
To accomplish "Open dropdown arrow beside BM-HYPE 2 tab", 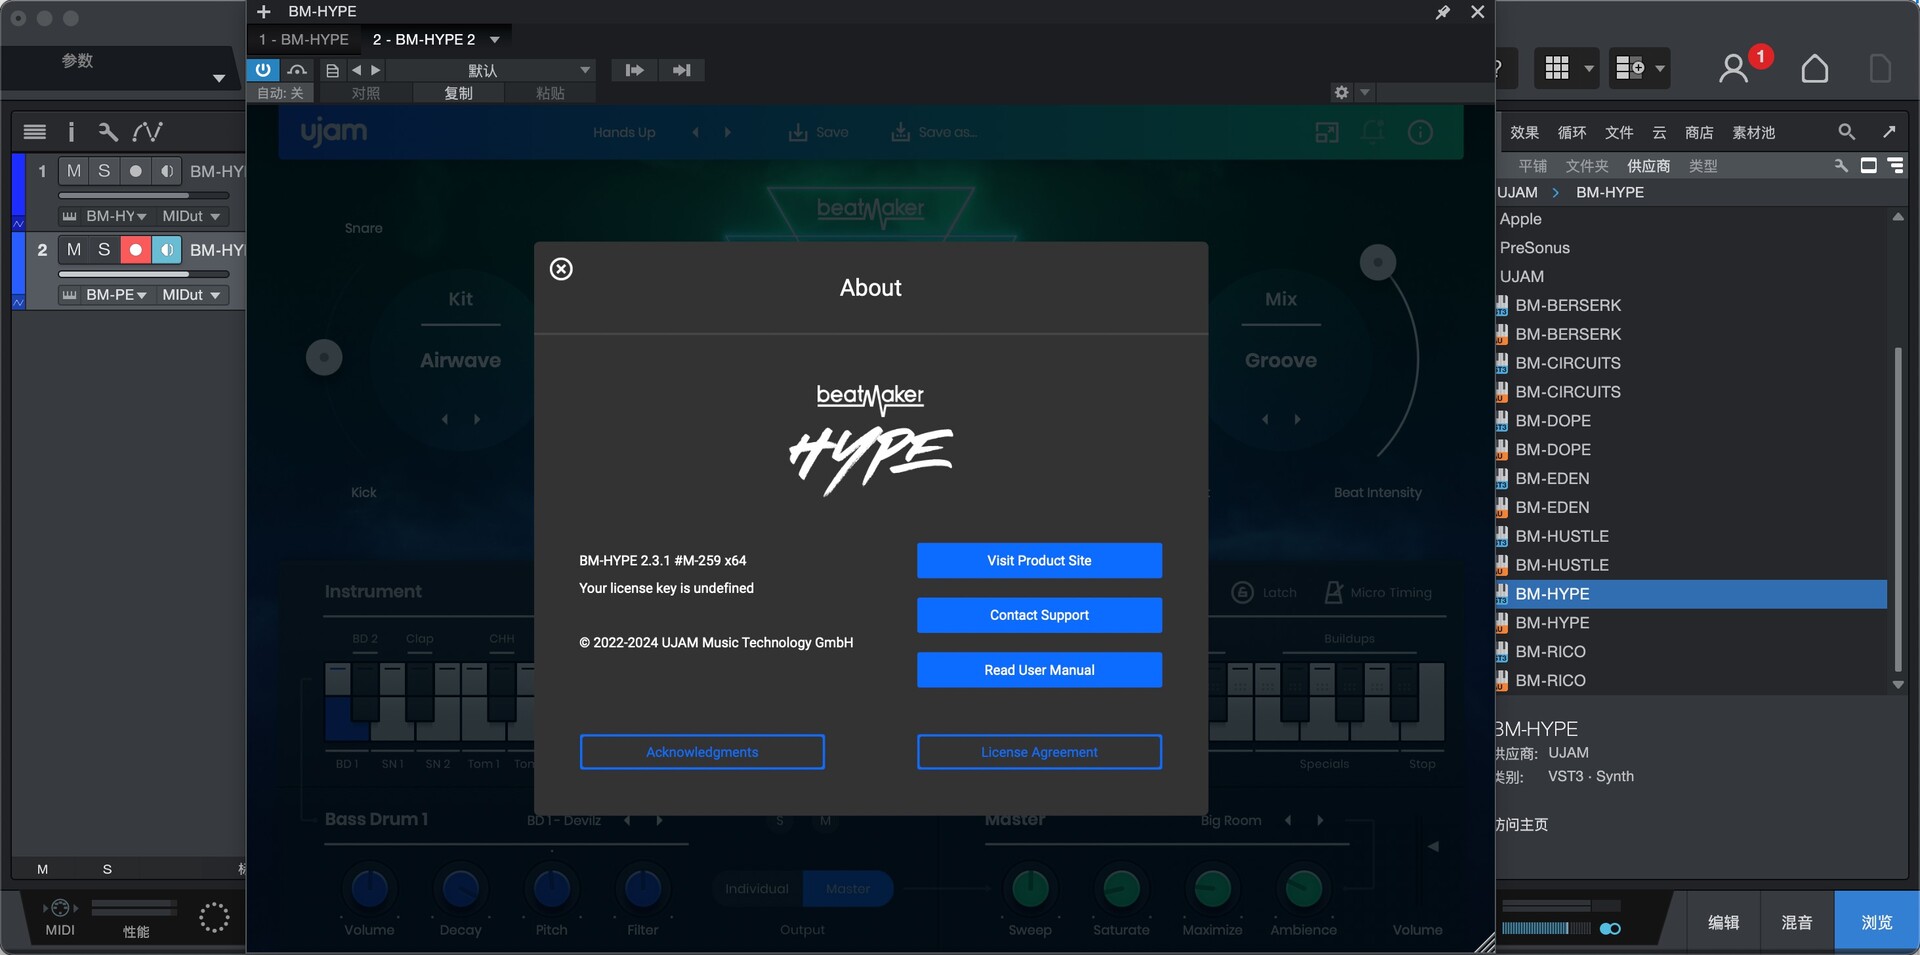I will [x=495, y=40].
